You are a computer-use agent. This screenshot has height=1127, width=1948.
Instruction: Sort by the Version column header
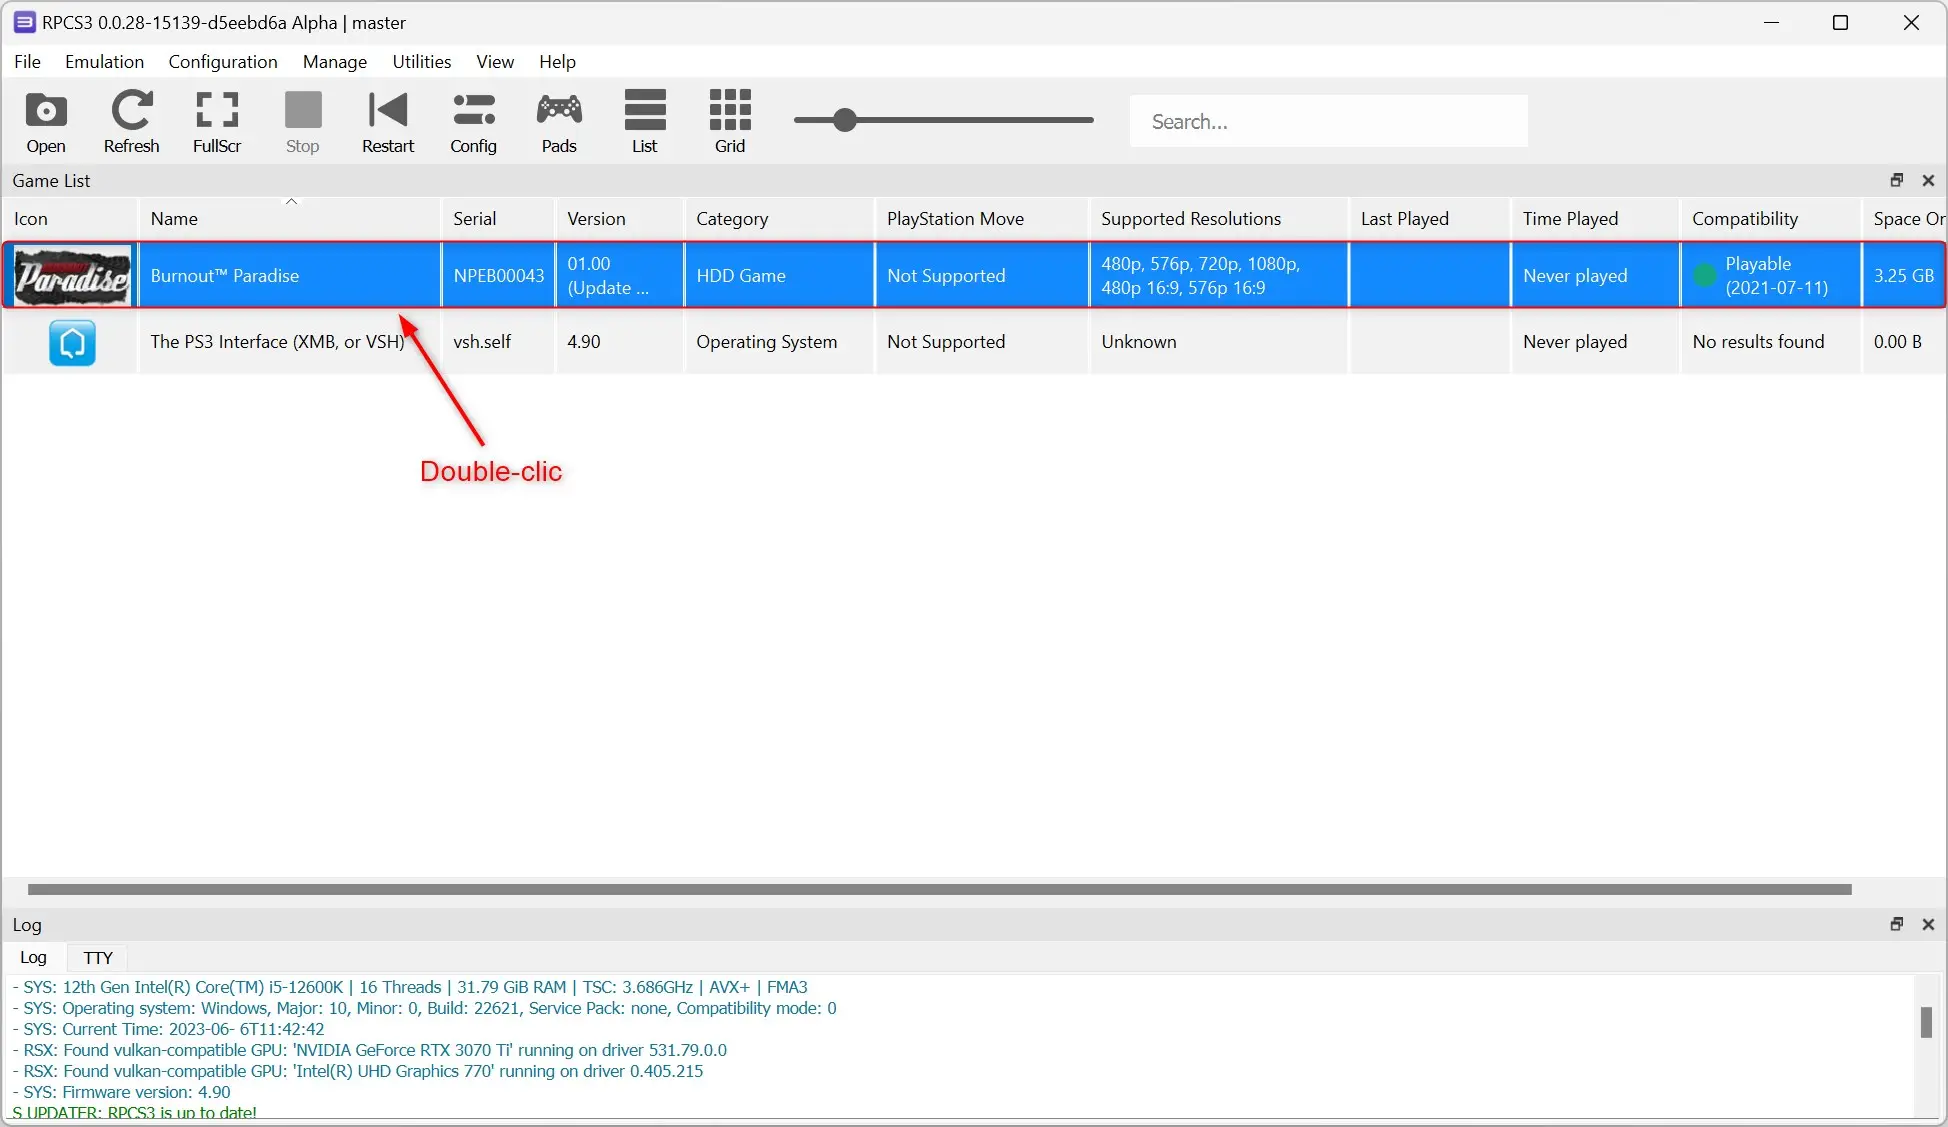pos(620,219)
